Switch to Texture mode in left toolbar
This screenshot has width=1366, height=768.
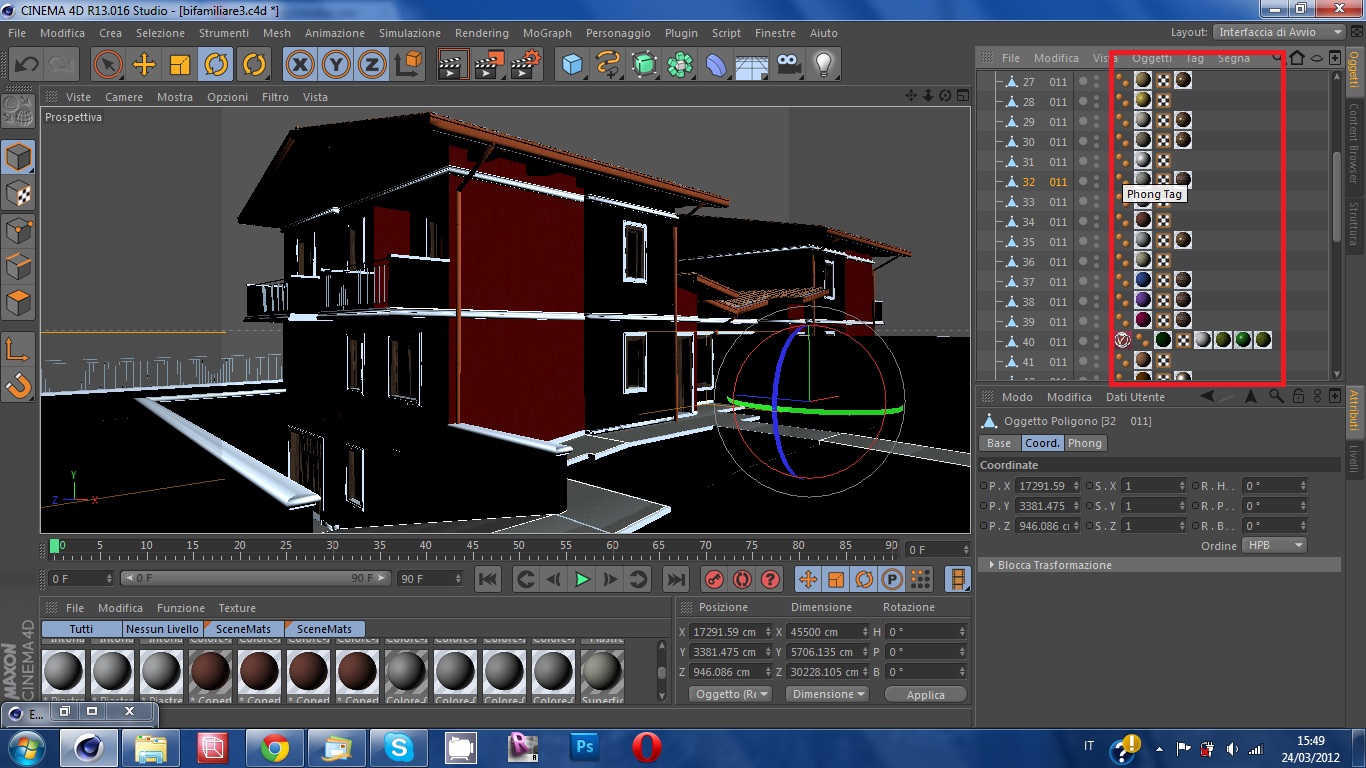(19, 193)
